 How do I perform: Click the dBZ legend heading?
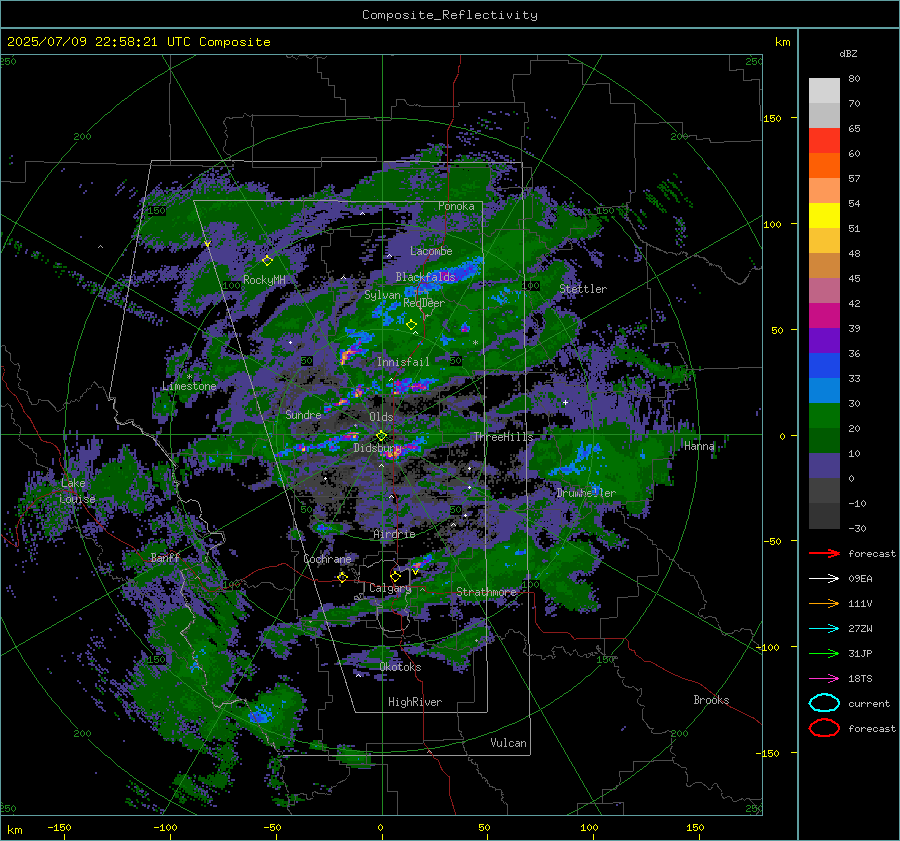click(x=848, y=53)
